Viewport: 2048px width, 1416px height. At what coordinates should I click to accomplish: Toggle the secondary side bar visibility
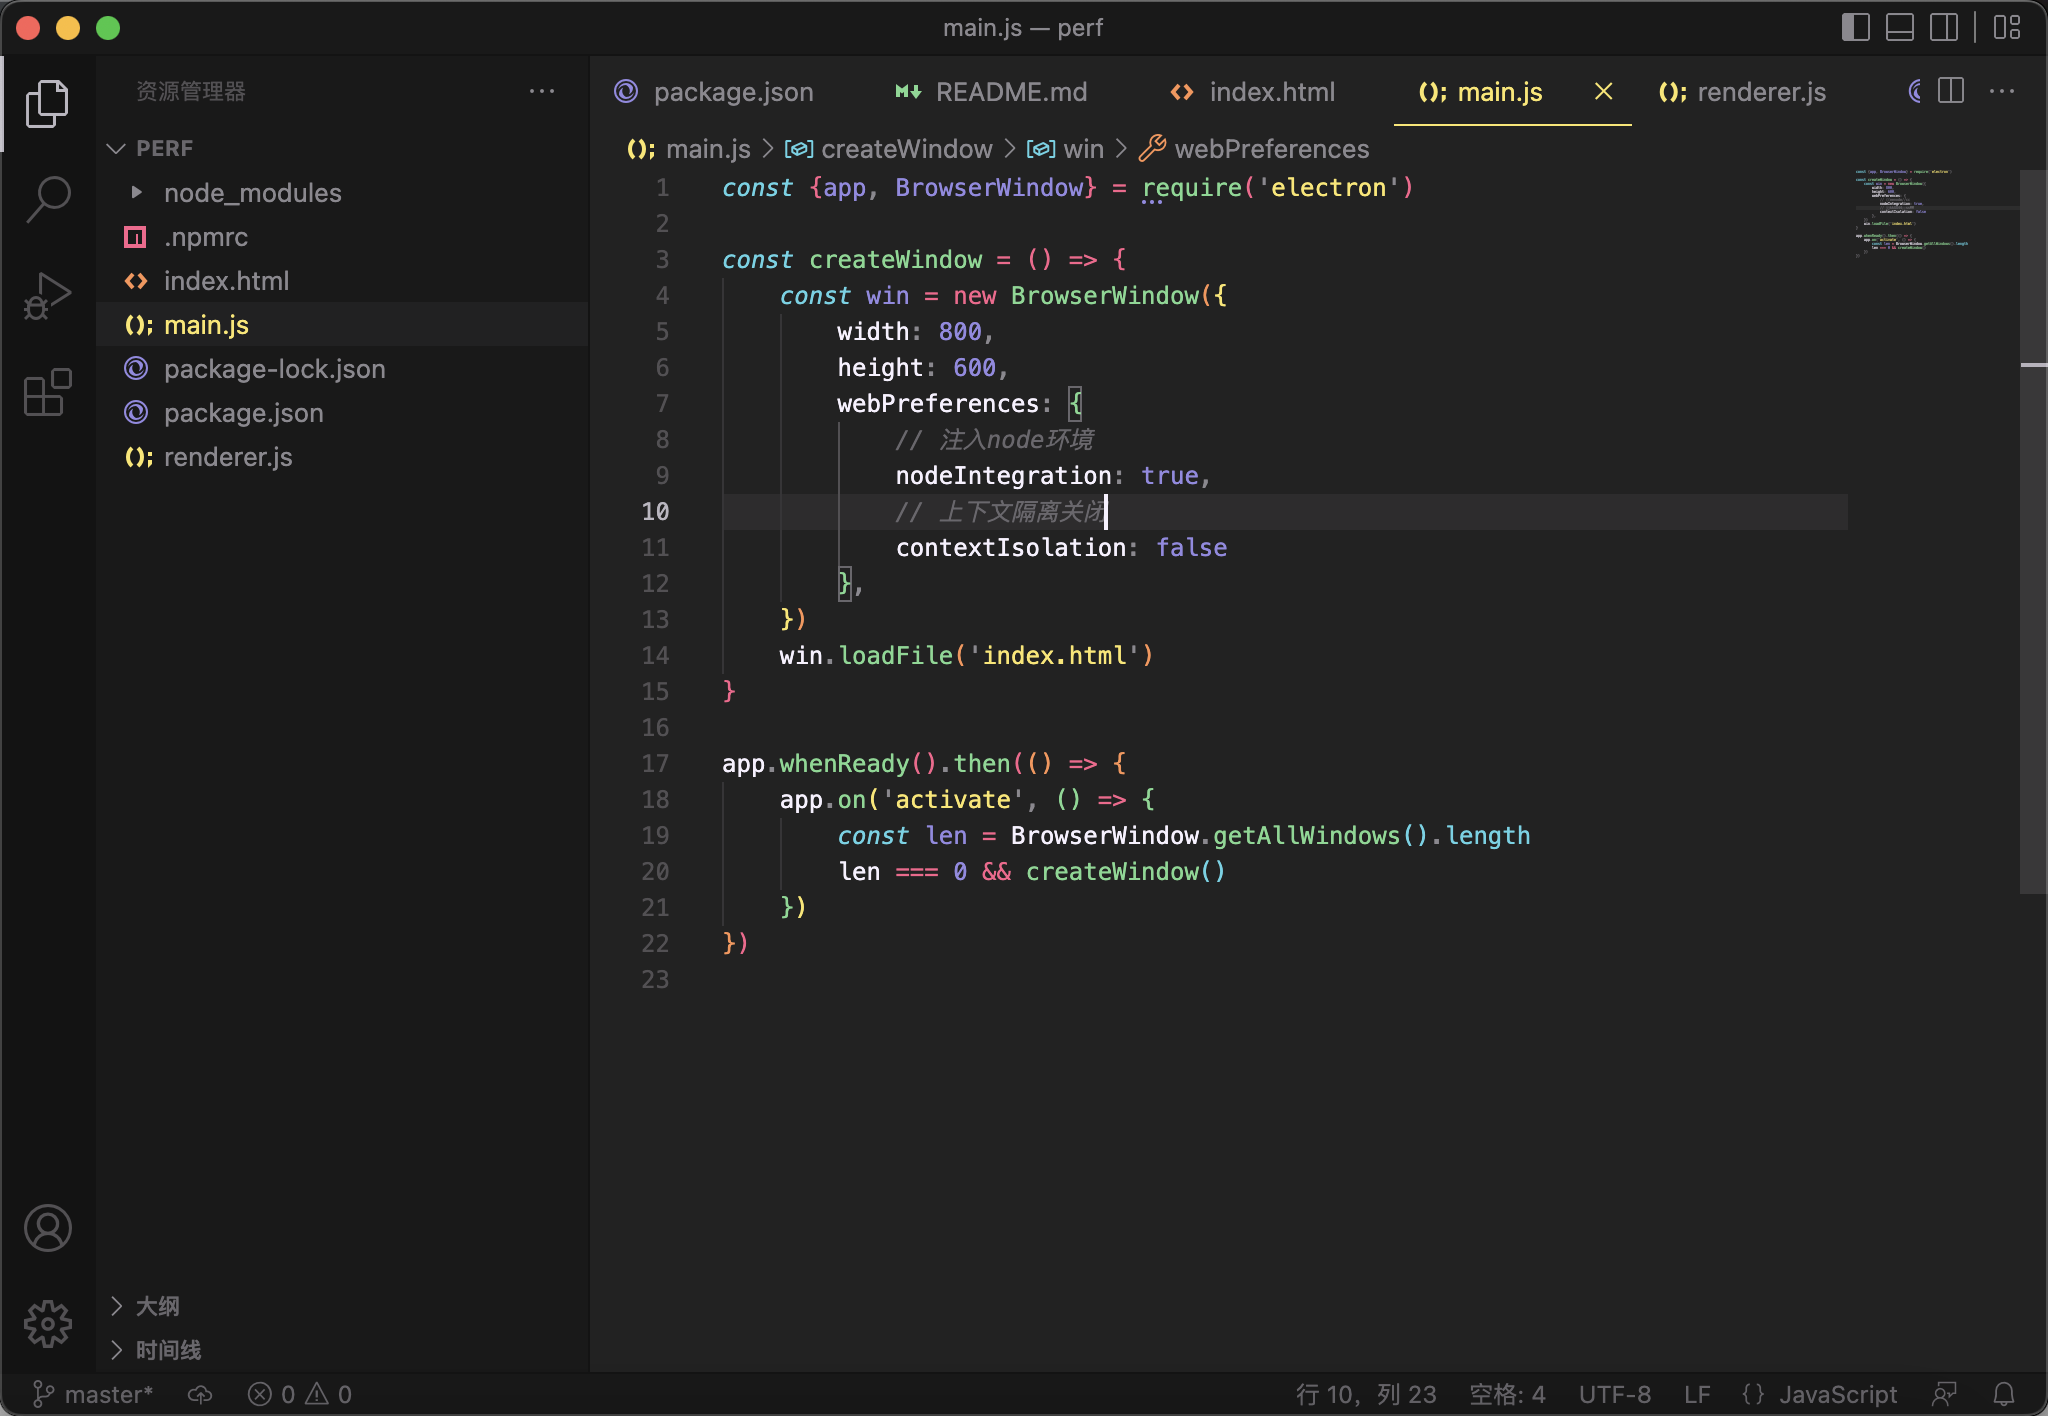coord(1944,27)
